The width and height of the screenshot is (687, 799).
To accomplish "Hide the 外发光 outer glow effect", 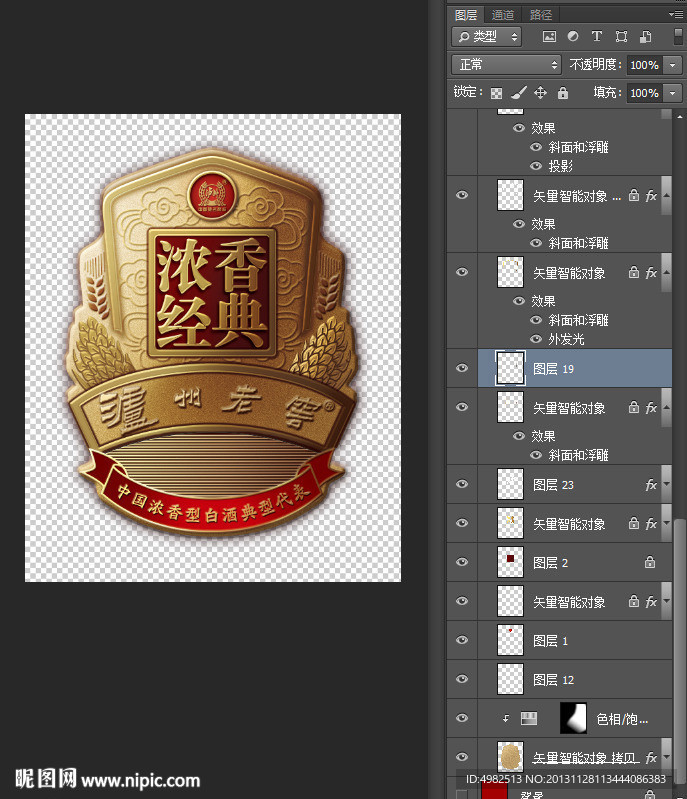I will [x=536, y=339].
